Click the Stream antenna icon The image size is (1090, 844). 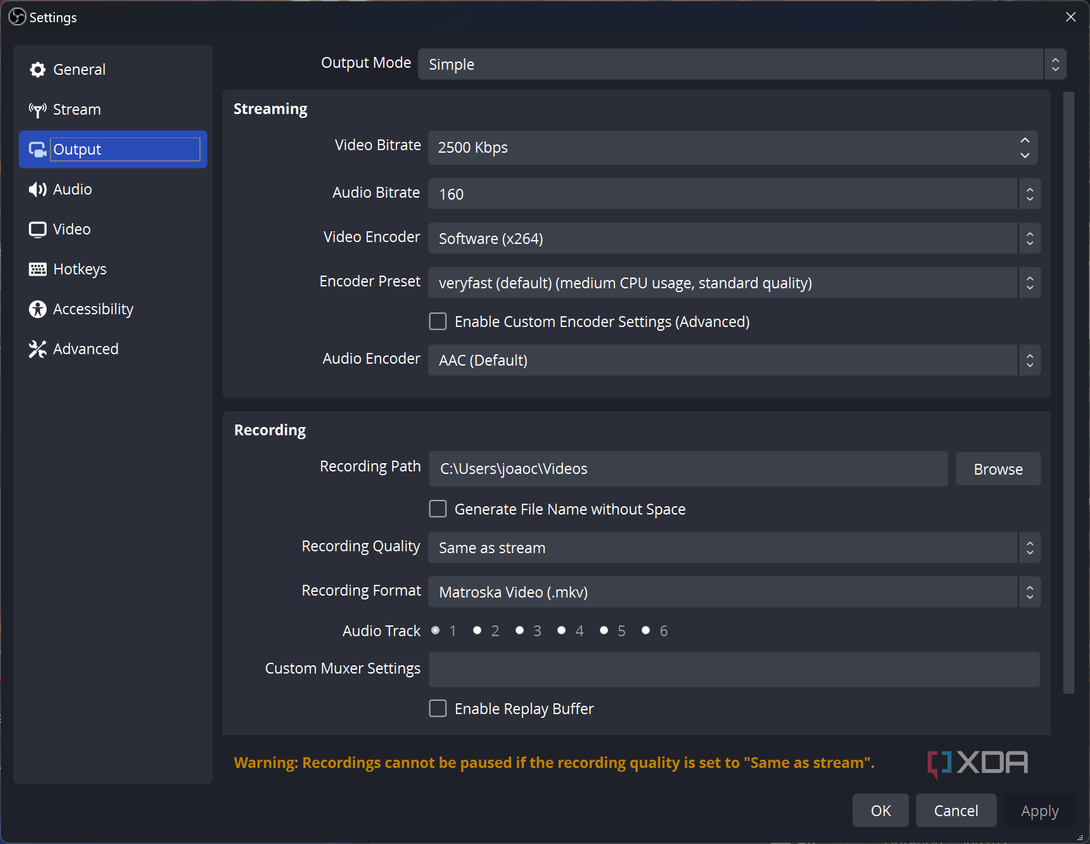pyautogui.click(x=38, y=110)
